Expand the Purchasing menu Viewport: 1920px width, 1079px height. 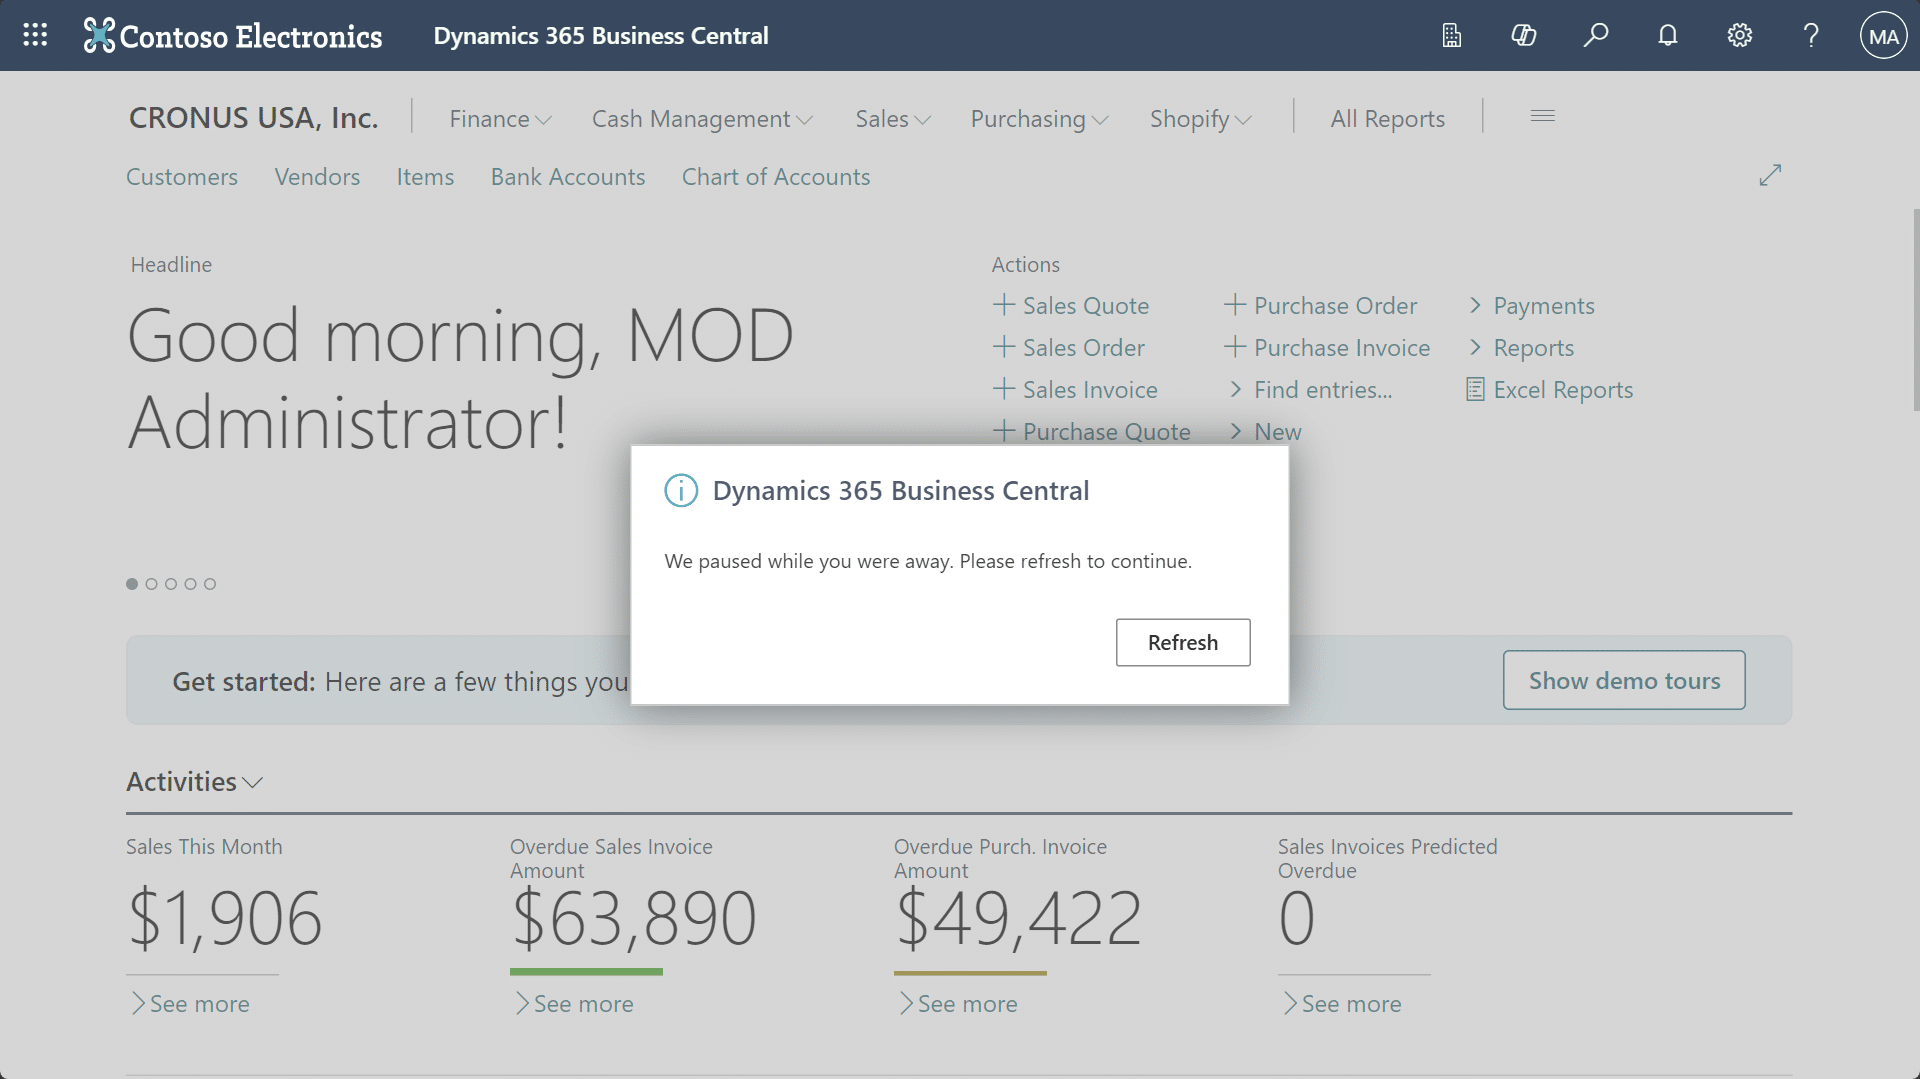(1039, 119)
